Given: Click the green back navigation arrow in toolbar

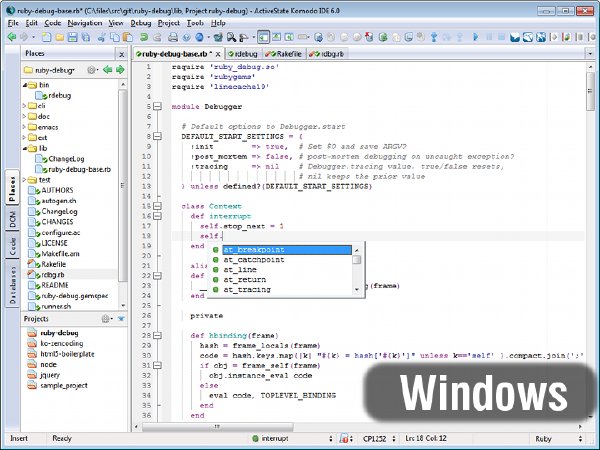Looking at the screenshot, I should click(11, 37).
